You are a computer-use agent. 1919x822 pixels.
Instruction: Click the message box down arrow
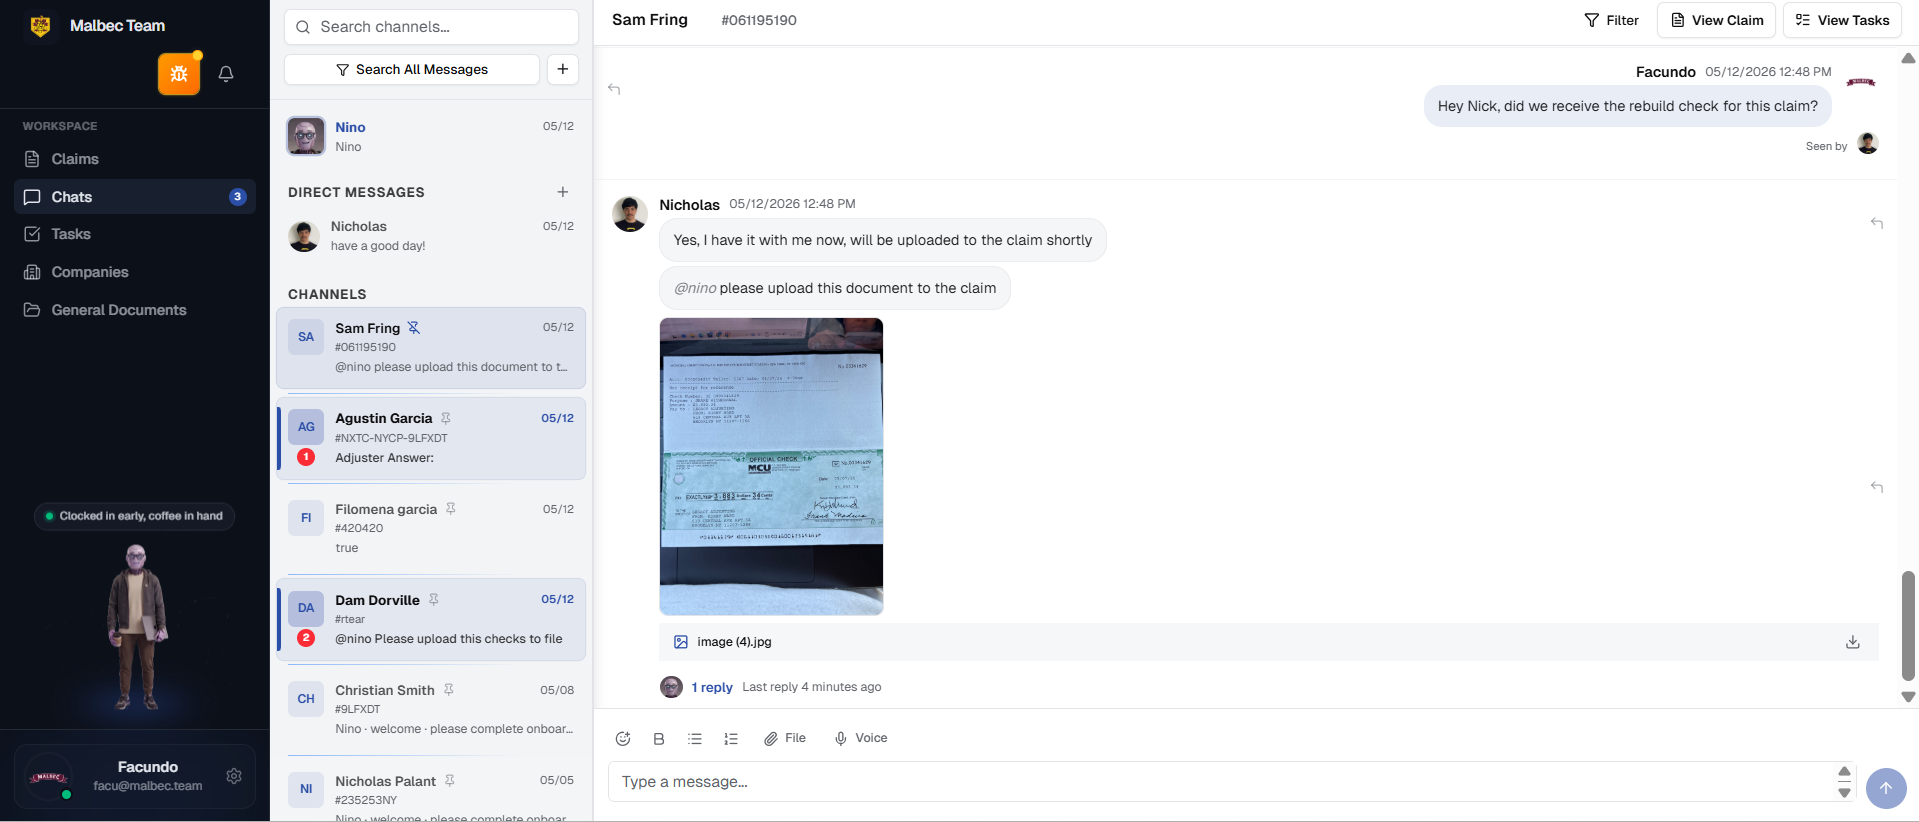coord(1844,793)
